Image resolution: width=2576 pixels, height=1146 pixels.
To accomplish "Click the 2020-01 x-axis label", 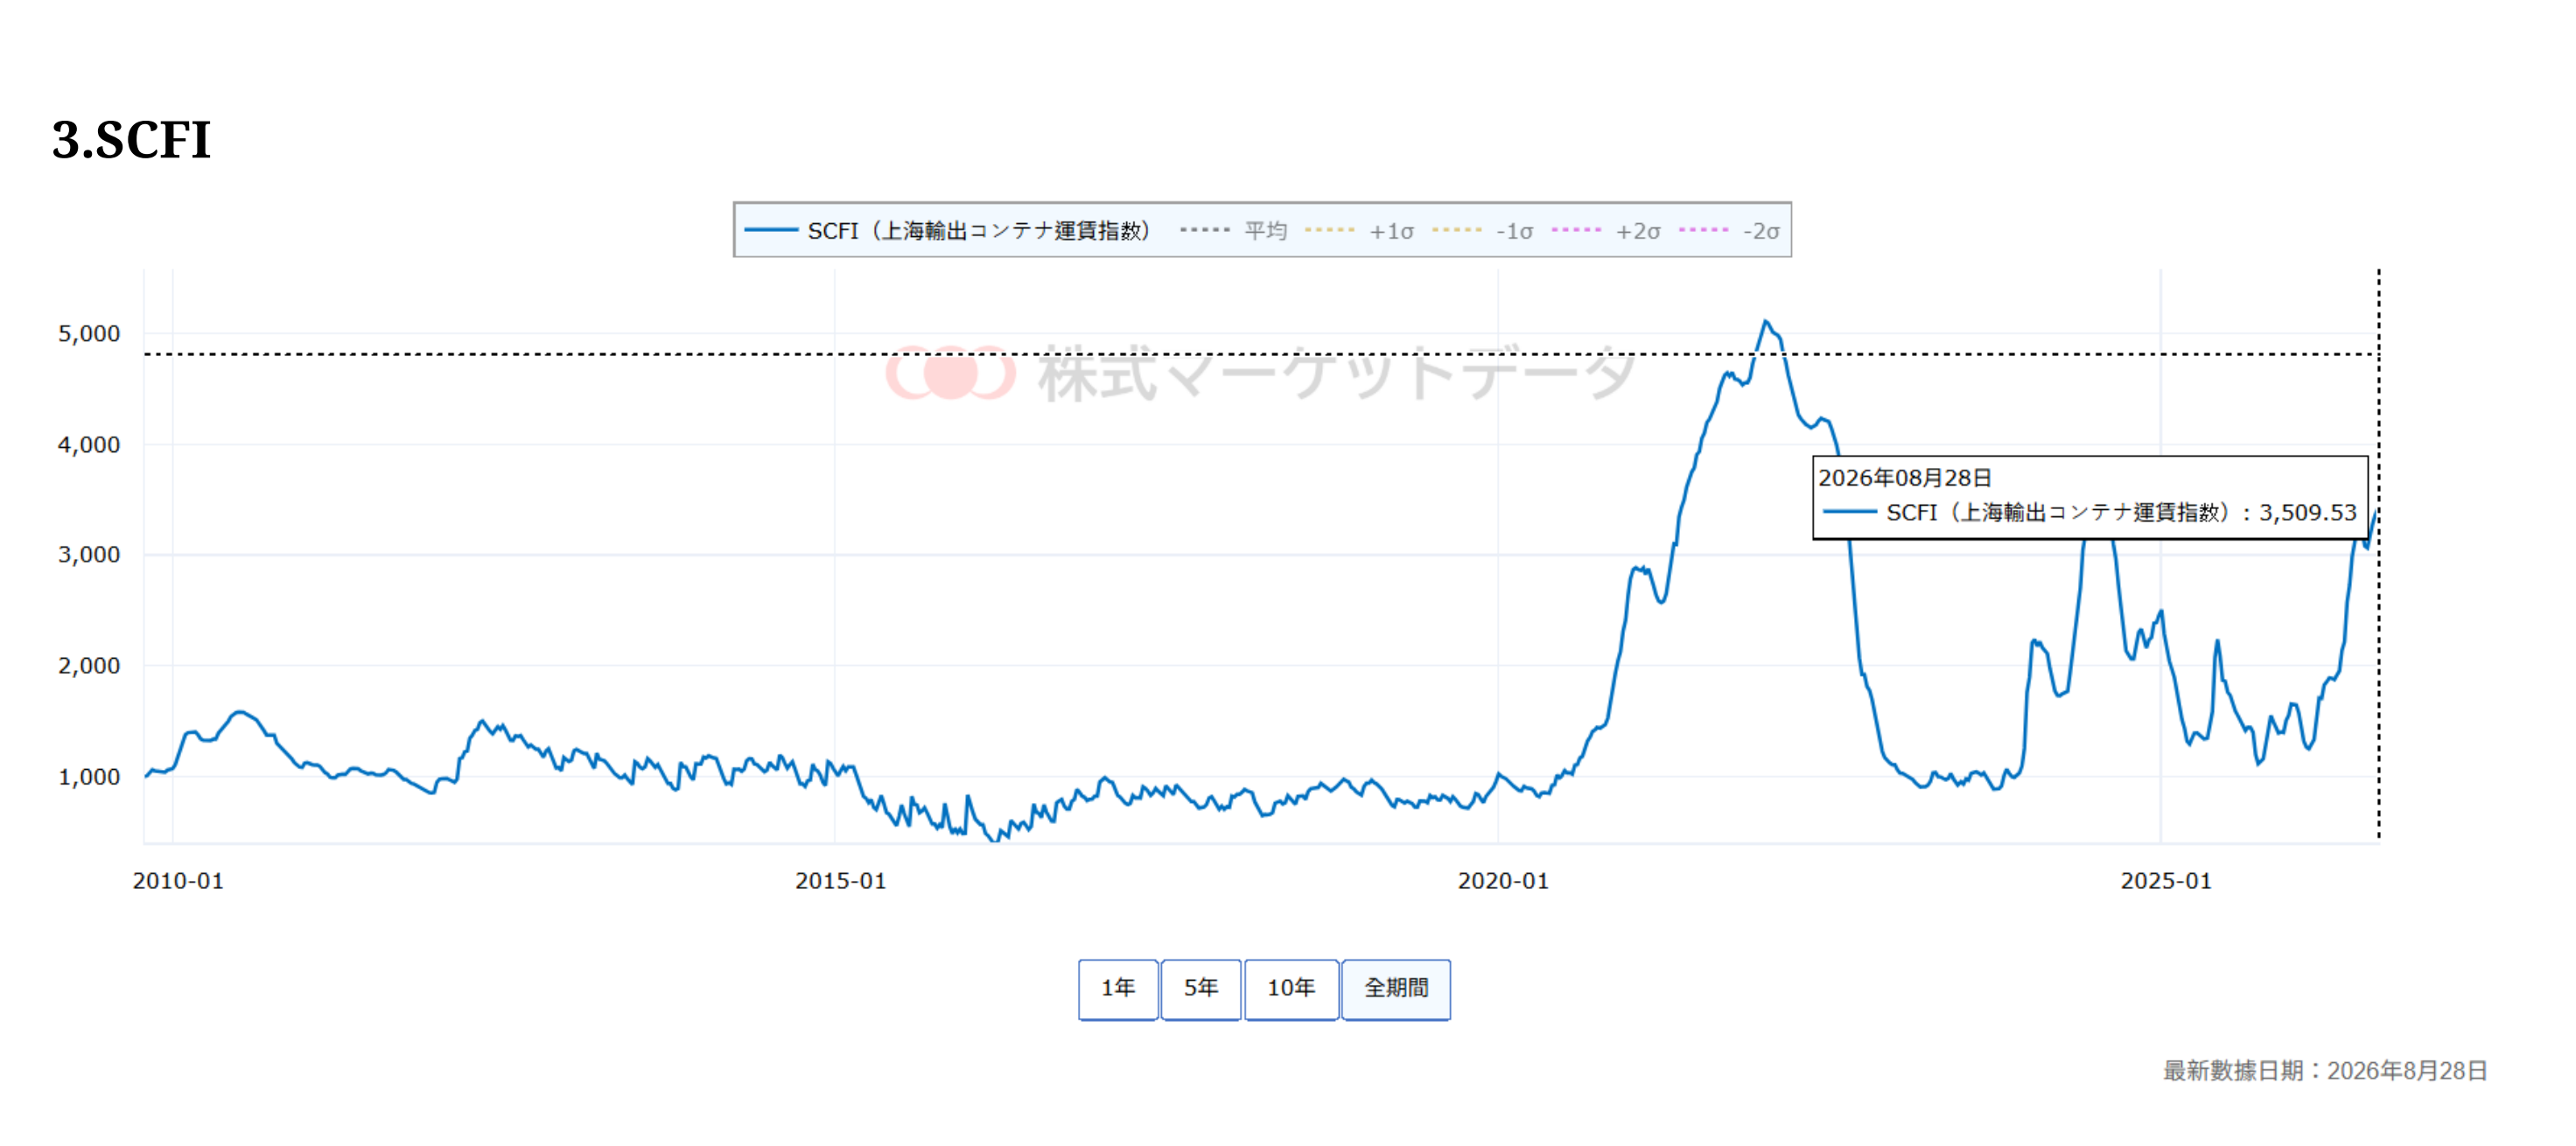I will tap(1503, 881).
